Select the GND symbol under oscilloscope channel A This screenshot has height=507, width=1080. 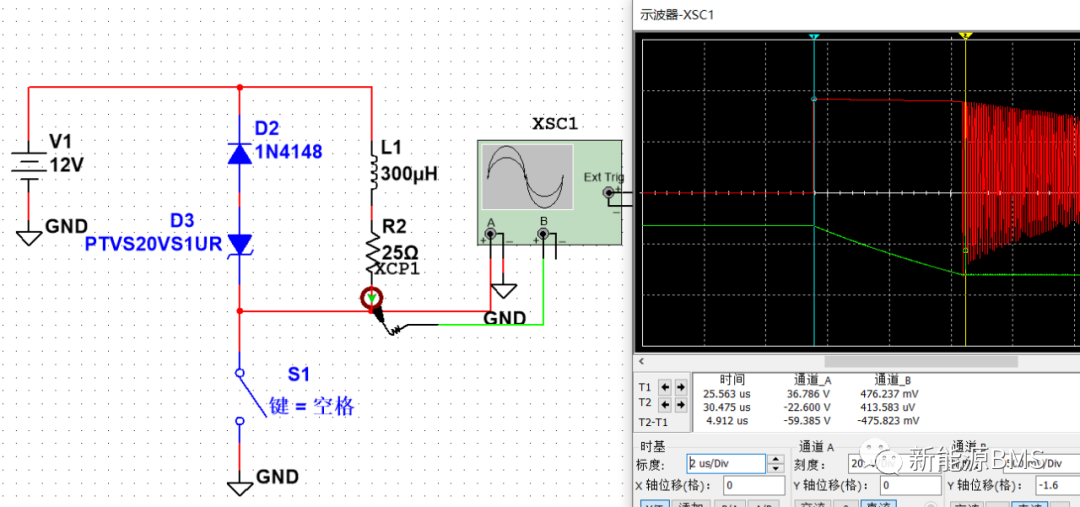pos(504,290)
